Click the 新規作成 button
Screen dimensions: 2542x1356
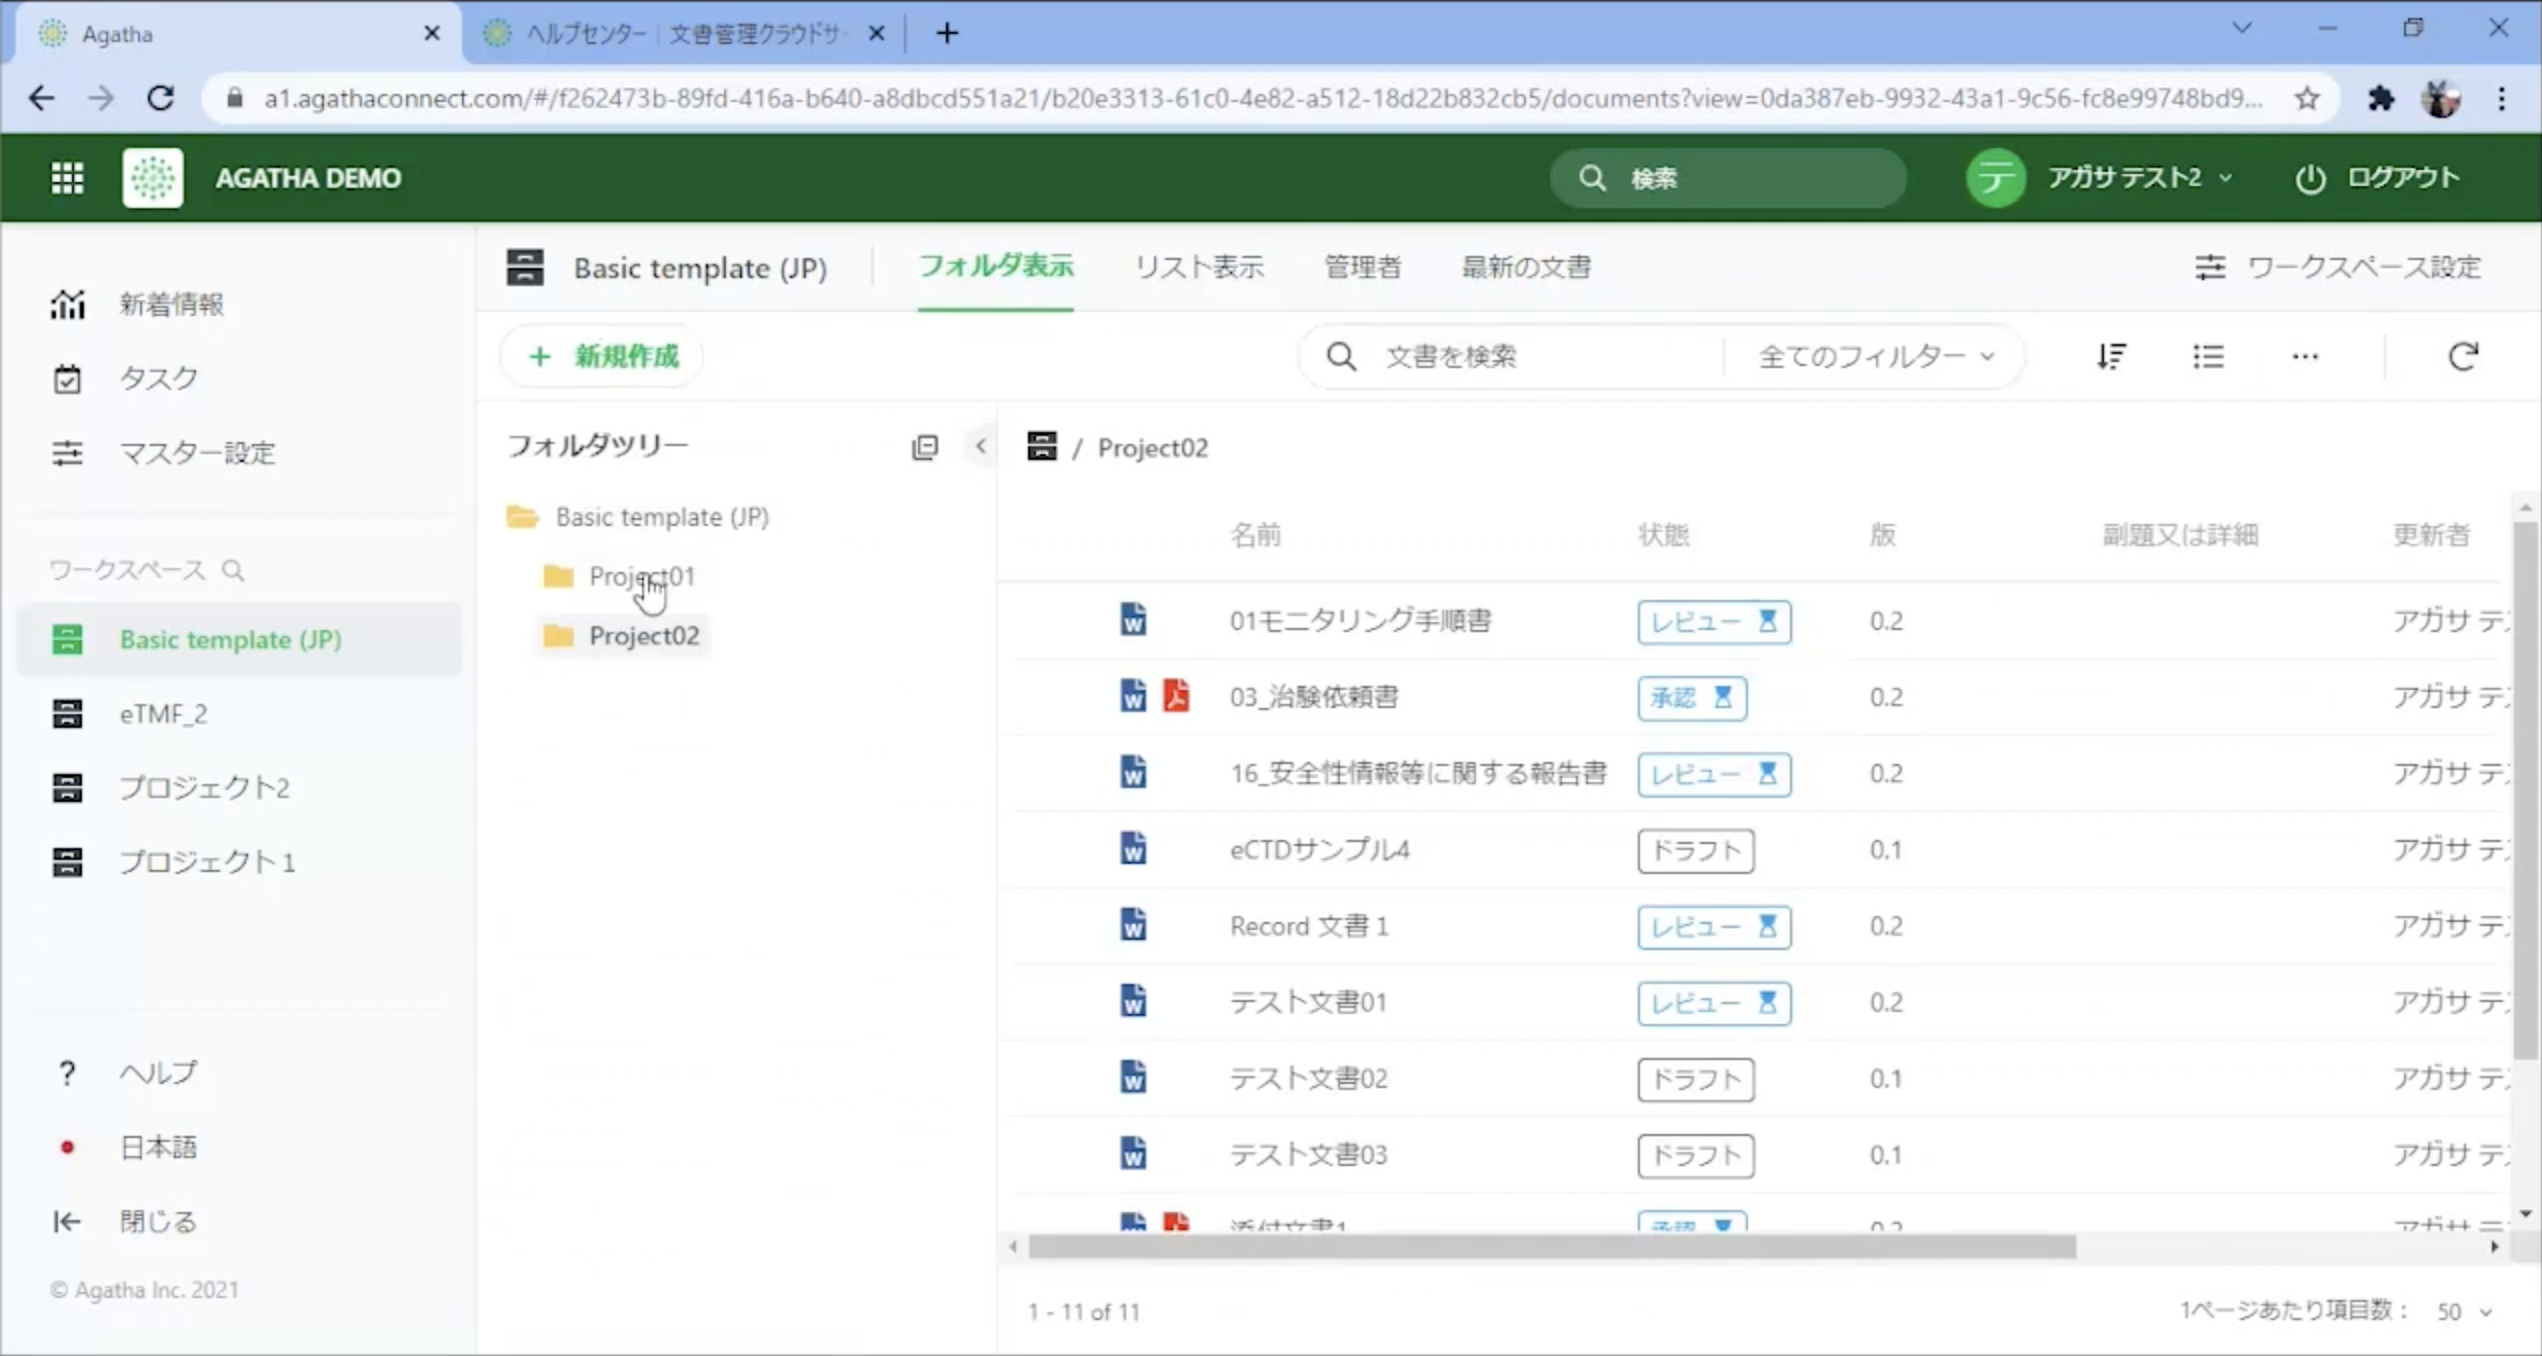pyautogui.click(x=603, y=356)
